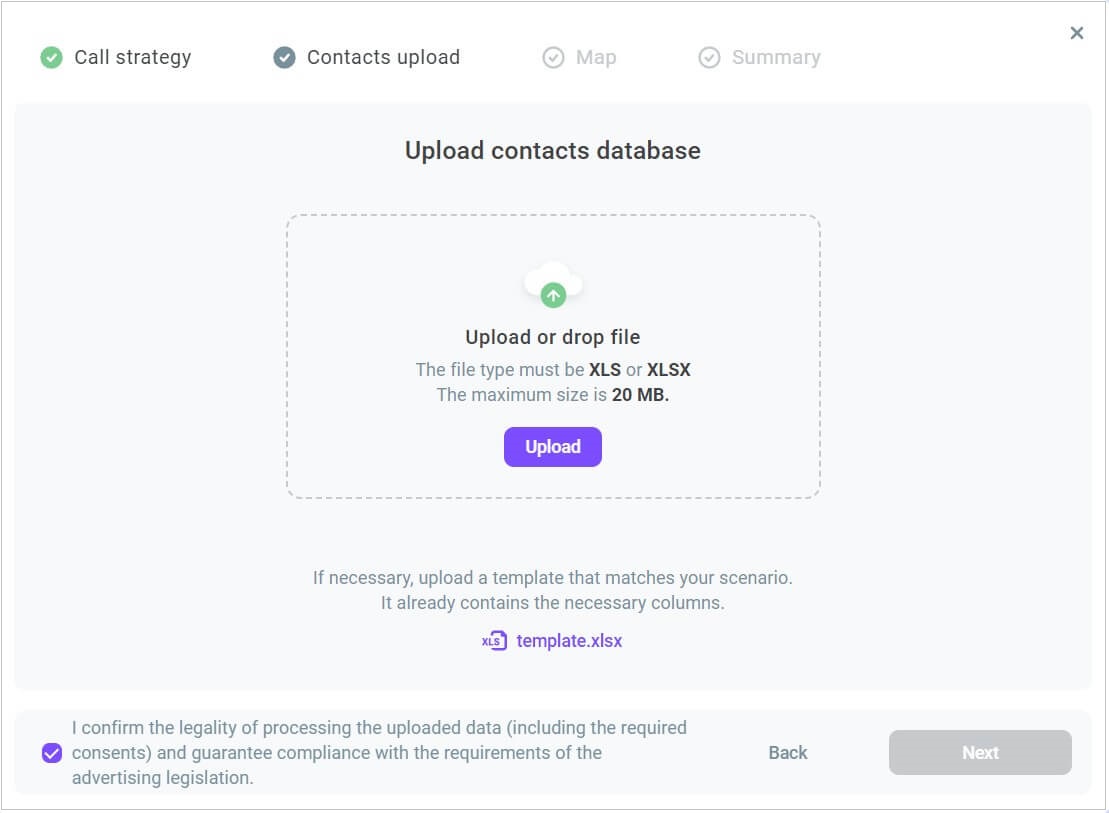Click the green Call strategy checkmark icon

[x=51, y=57]
